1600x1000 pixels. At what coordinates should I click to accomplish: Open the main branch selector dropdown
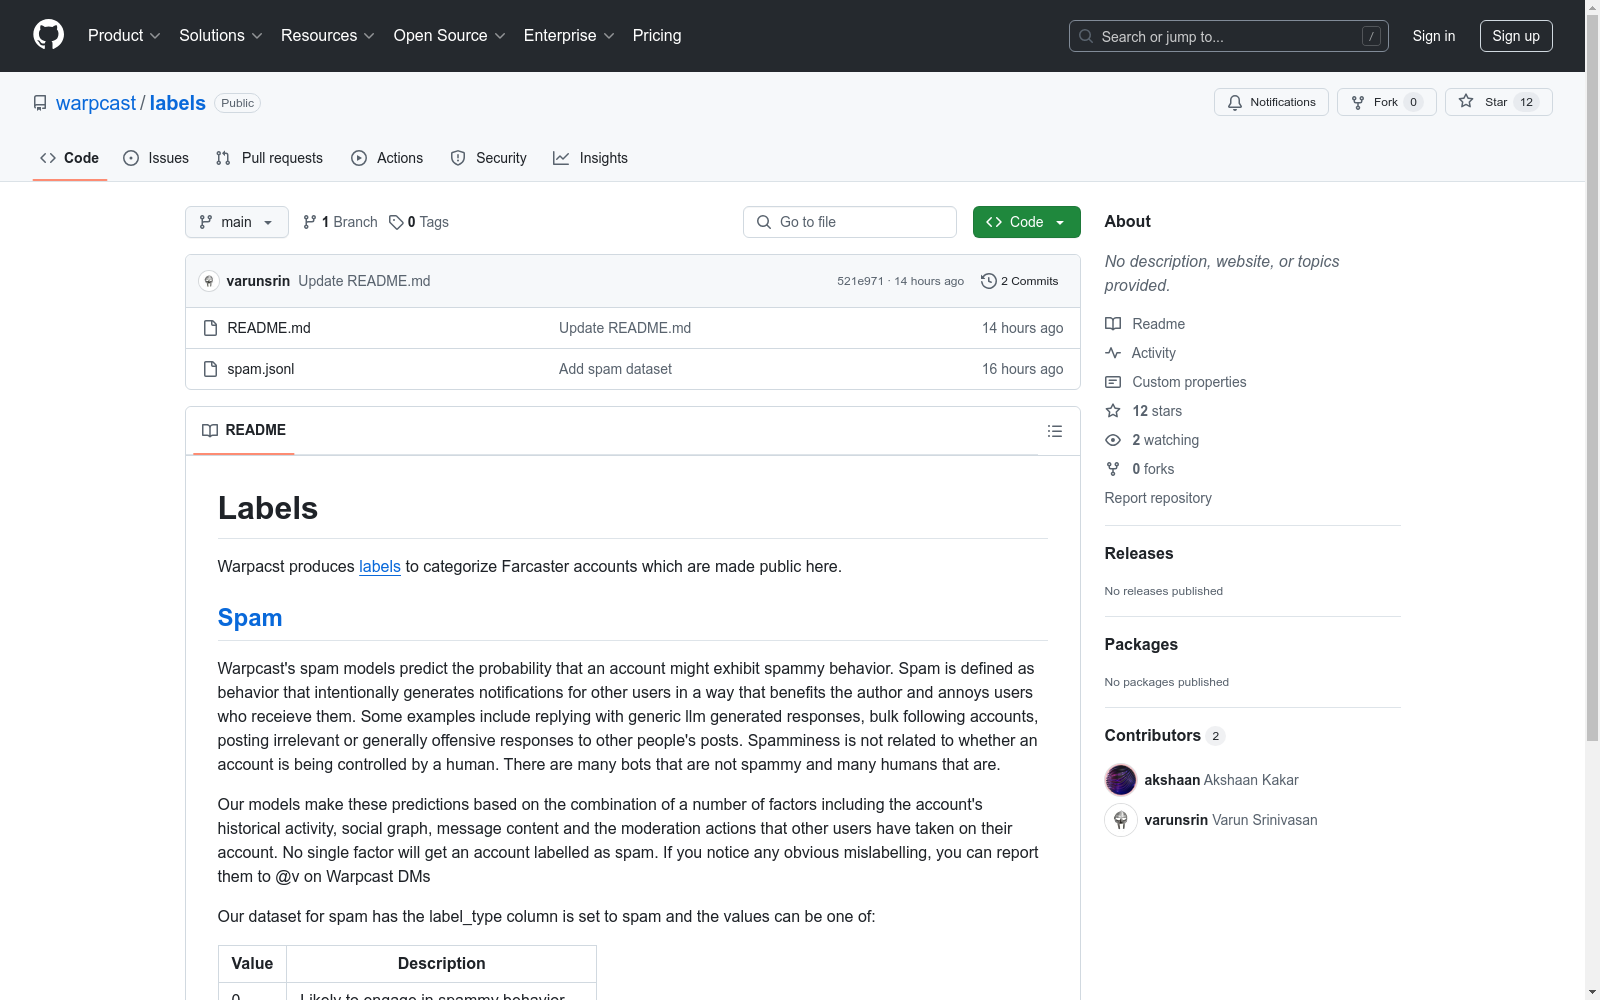coord(237,222)
